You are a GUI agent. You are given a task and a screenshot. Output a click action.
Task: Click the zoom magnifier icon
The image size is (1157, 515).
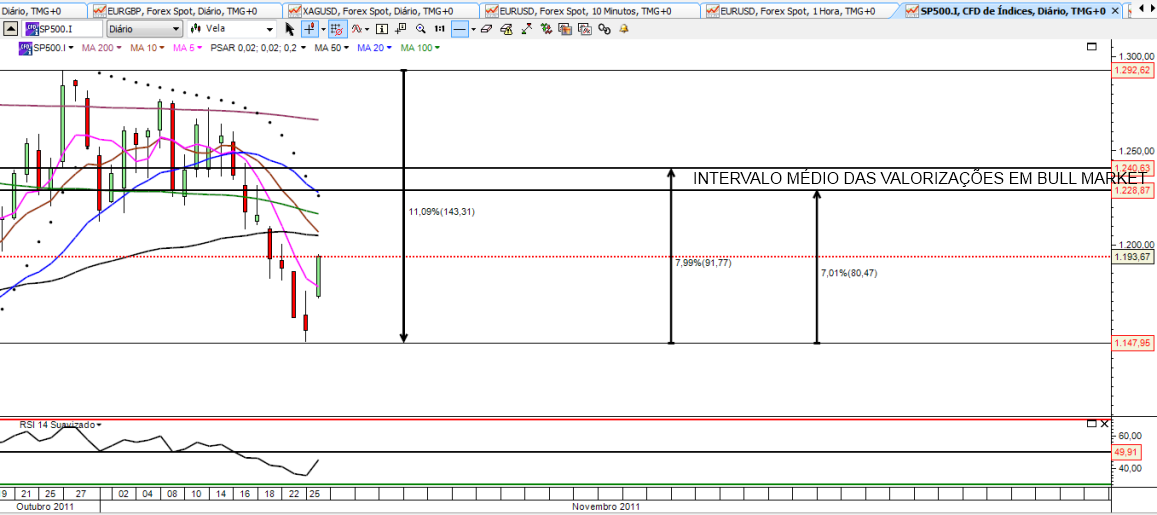pos(420,29)
